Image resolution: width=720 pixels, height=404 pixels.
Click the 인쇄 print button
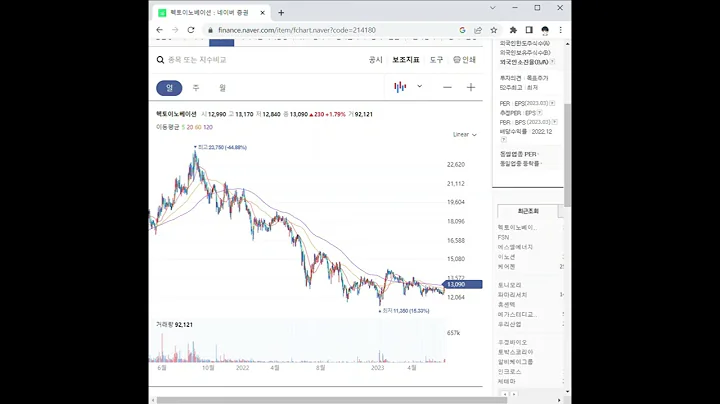[x=465, y=60]
